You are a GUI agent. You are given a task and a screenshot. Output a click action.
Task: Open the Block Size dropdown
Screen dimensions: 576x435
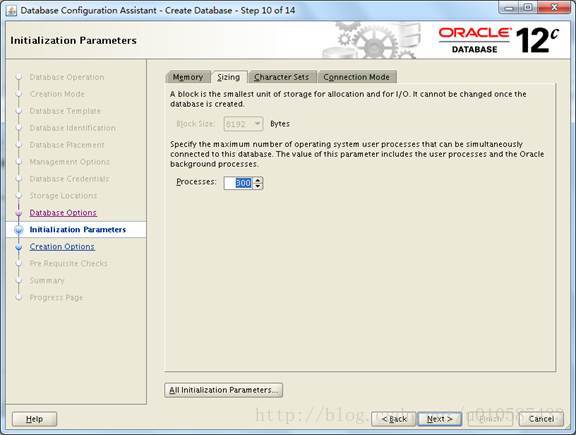click(x=243, y=124)
